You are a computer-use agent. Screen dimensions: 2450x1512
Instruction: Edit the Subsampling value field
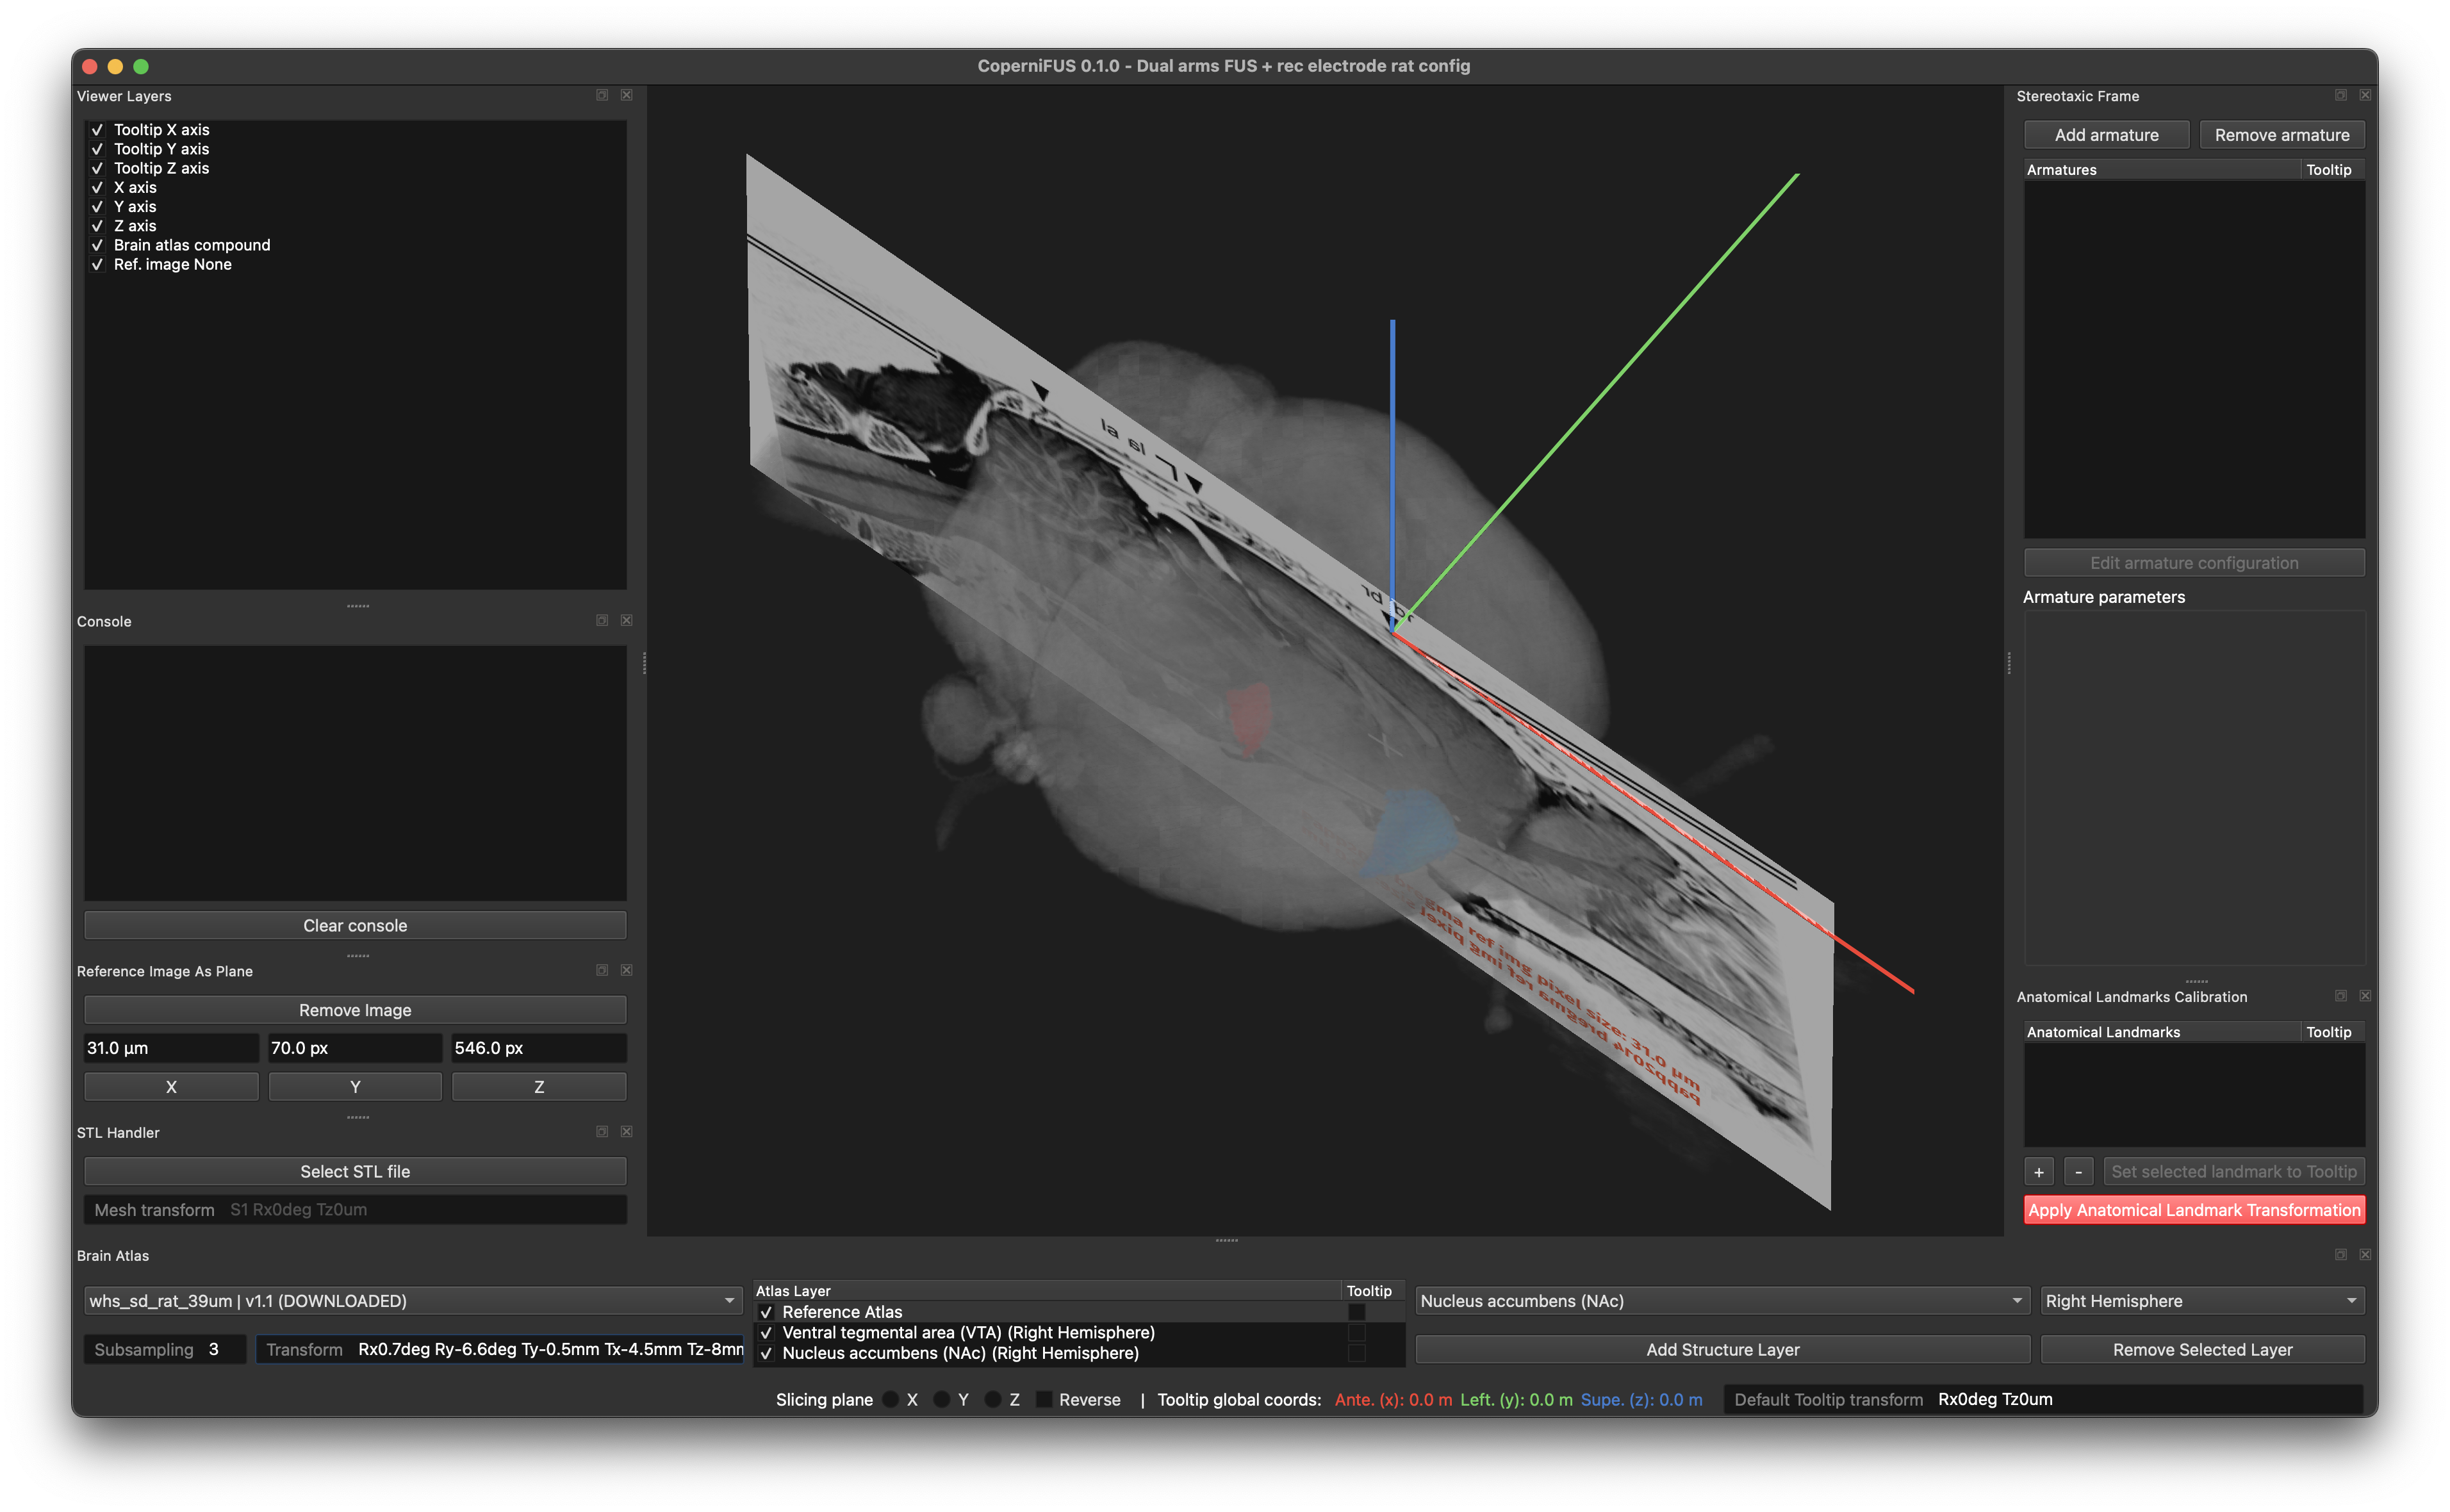(165, 1349)
